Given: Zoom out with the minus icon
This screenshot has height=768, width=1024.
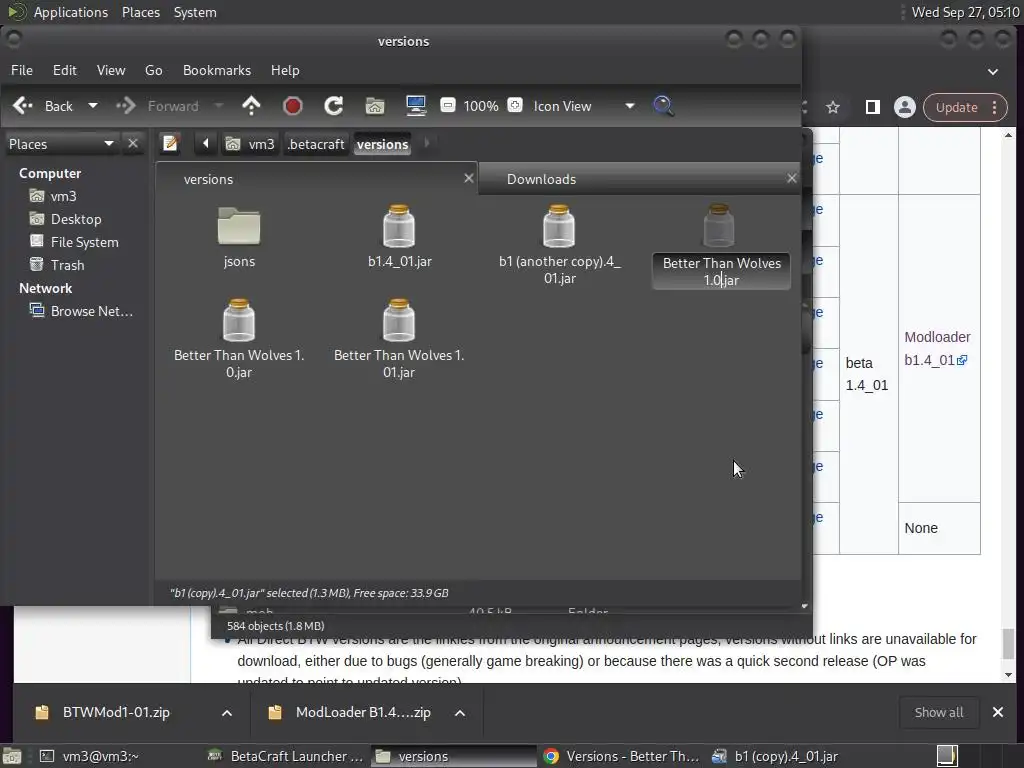Looking at the screenshot, I should [x=447, y=105].
